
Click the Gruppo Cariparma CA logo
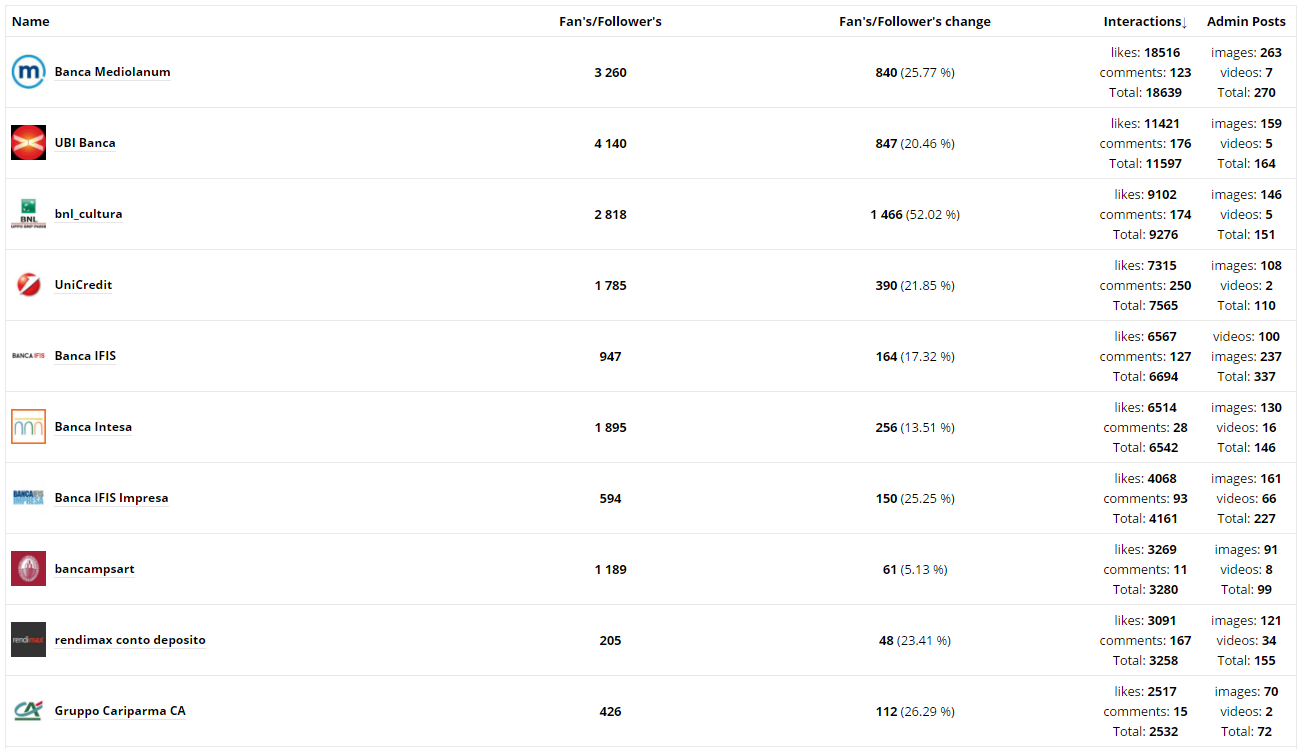pos(28,711)
